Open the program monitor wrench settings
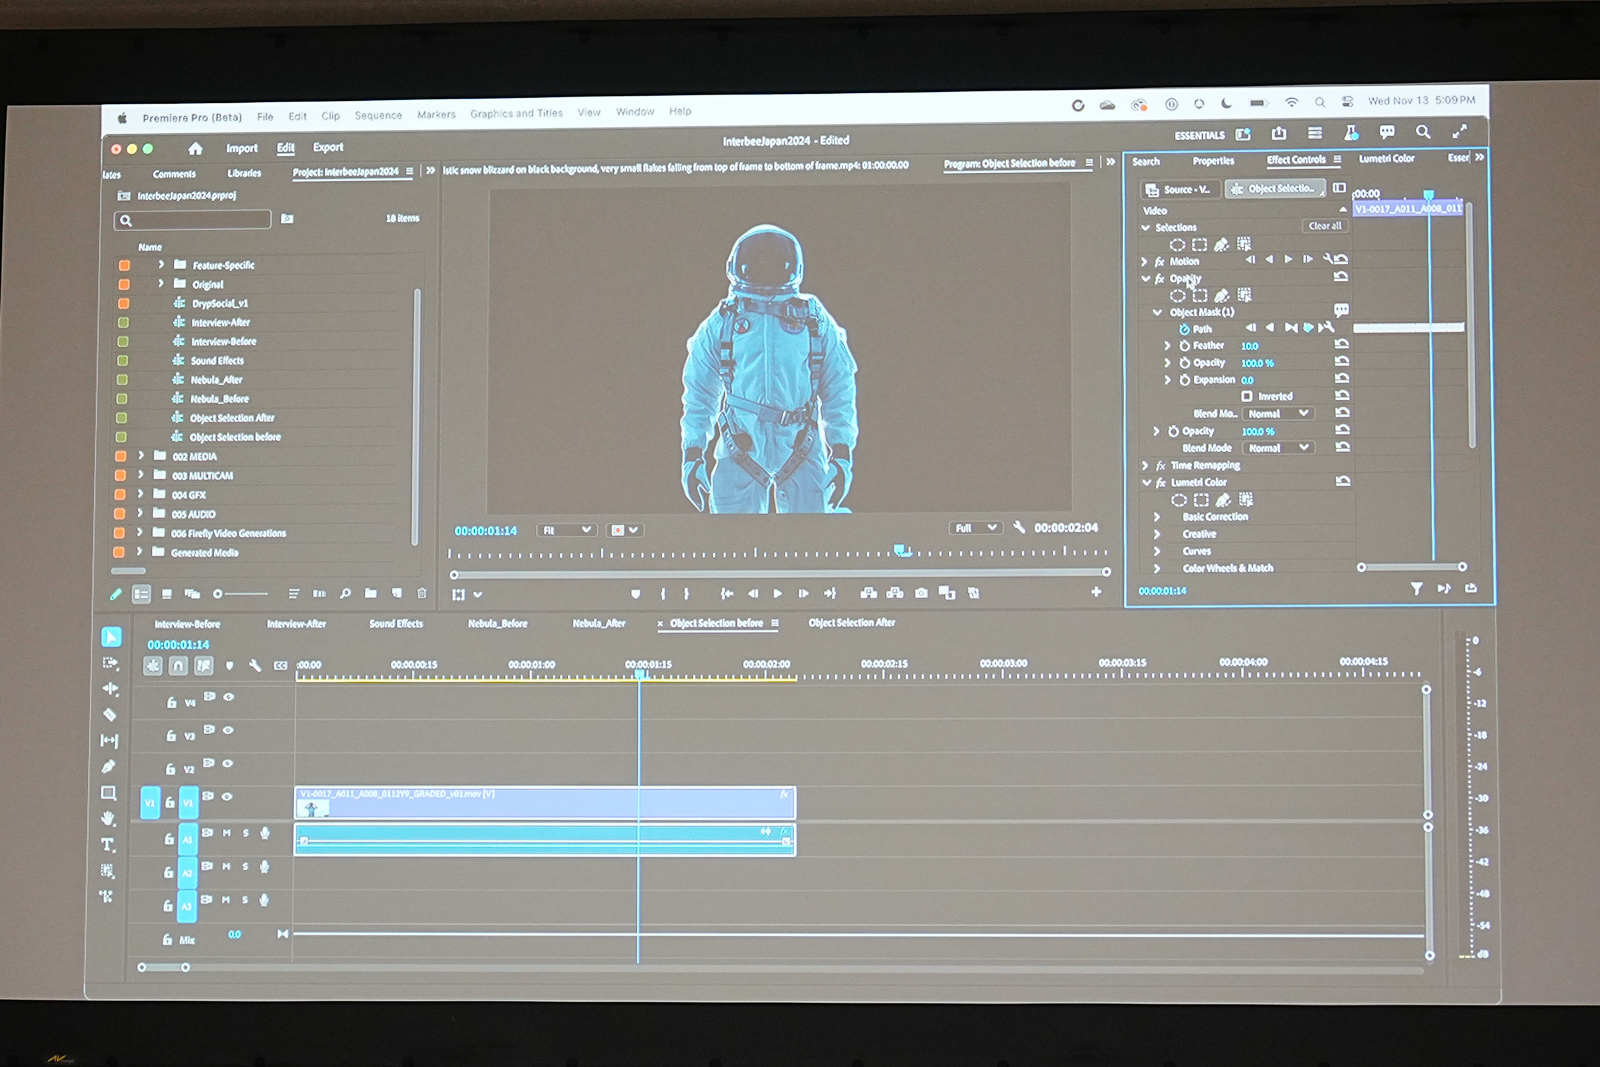The image size is (1600, 1067). [x=1019, y=527]
